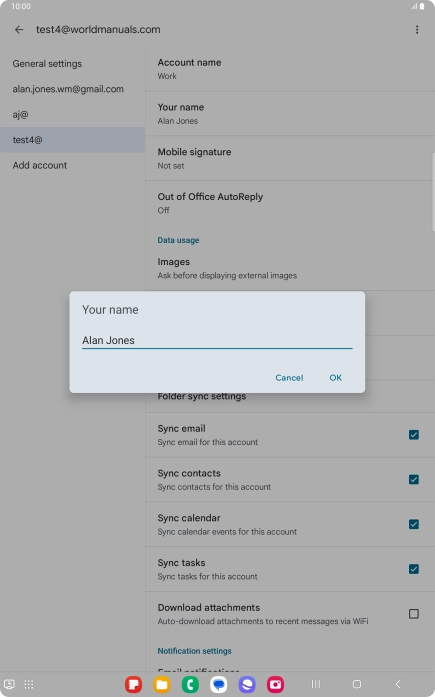Open the three-dot overflow menu
The width and height of the screenshot is (435, 697).
pos(417,30)
